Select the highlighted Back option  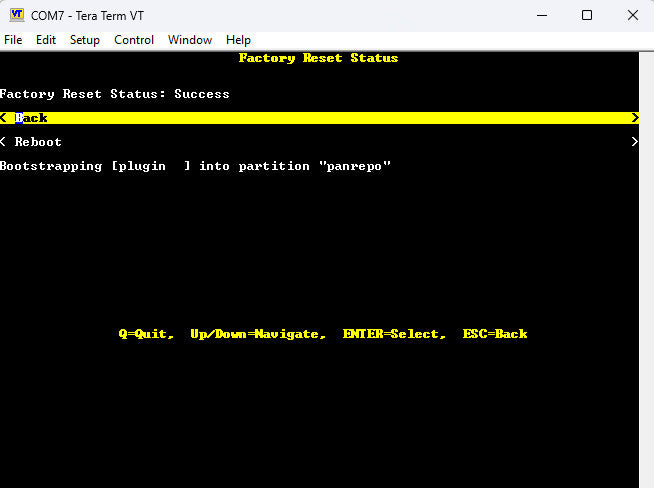(319, 118)
